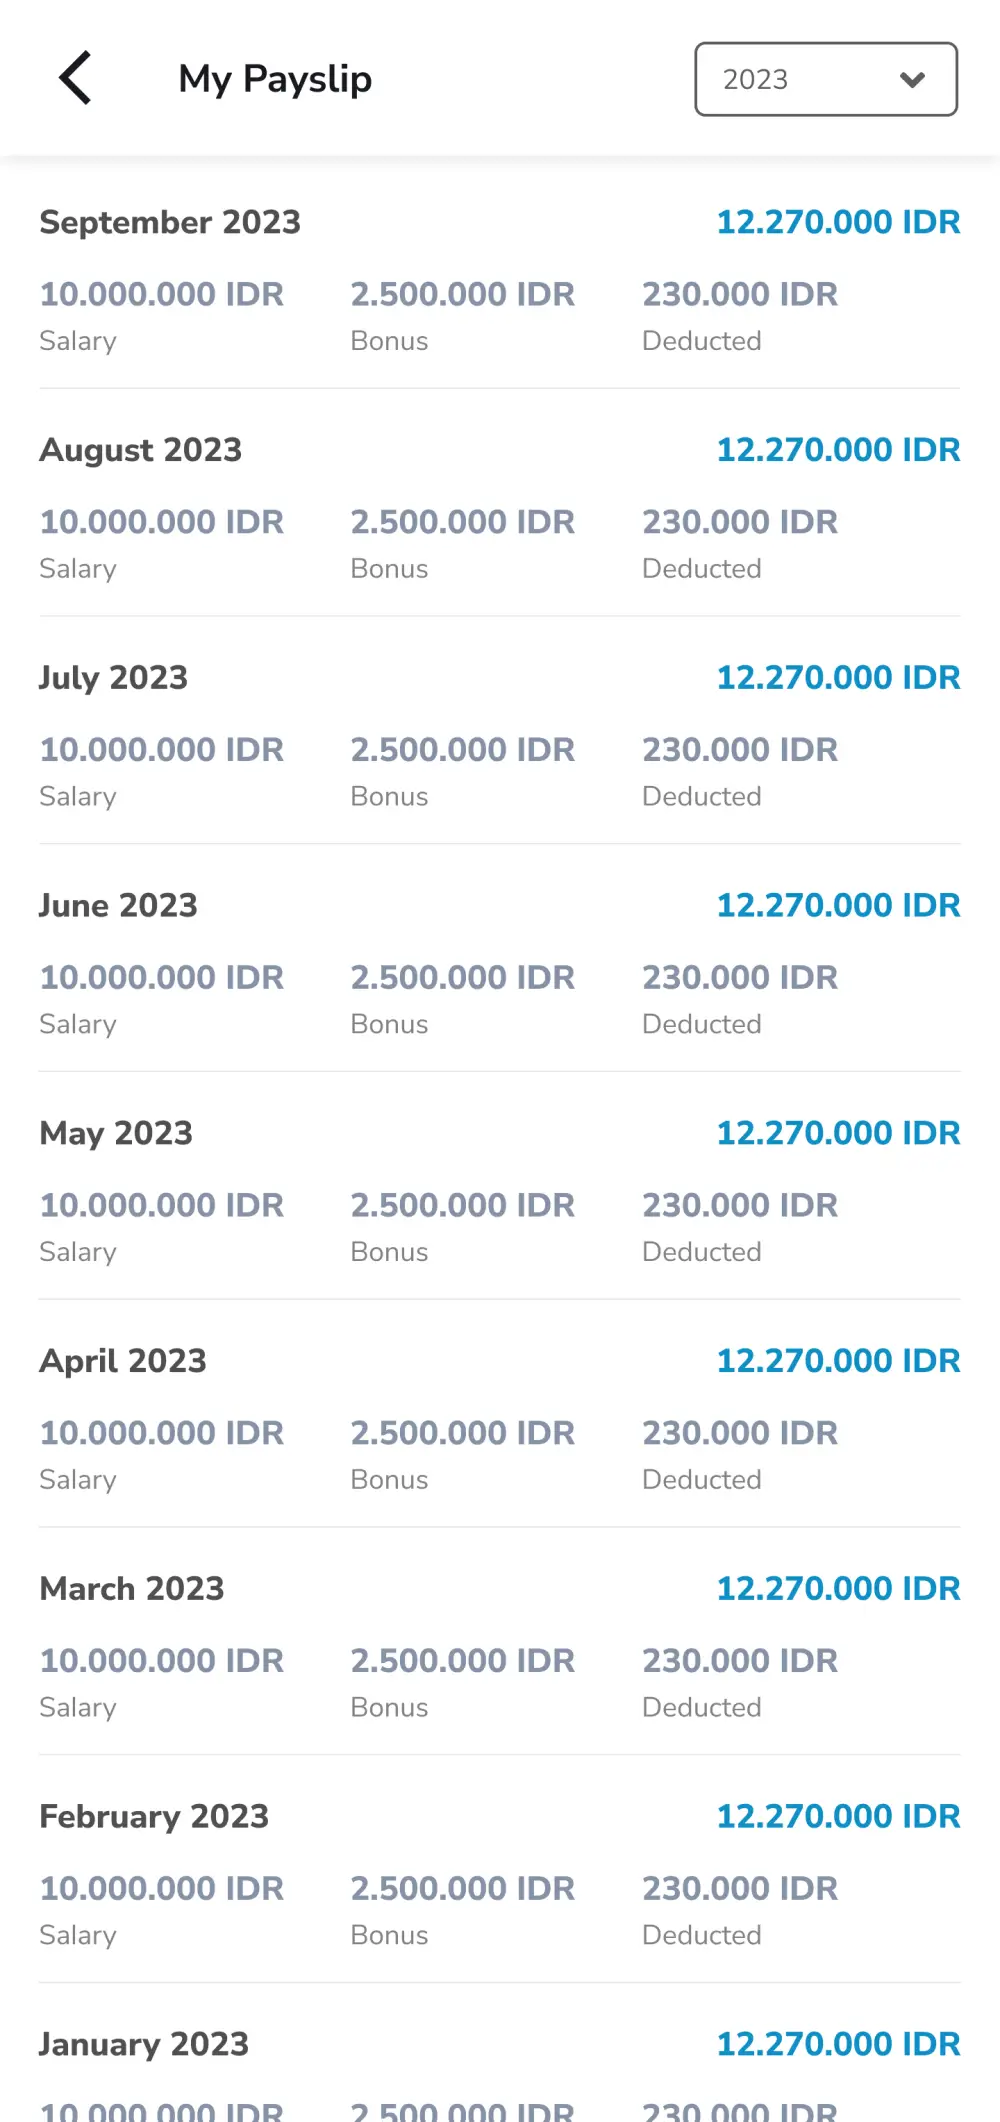Tap the May 2023 deducted amount

point(740,1205)
